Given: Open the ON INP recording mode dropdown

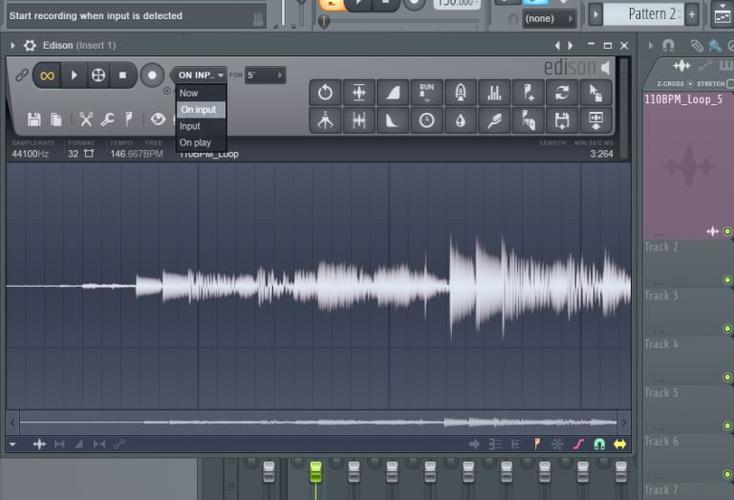Looking at the screenshot, I should coord(200,75).
